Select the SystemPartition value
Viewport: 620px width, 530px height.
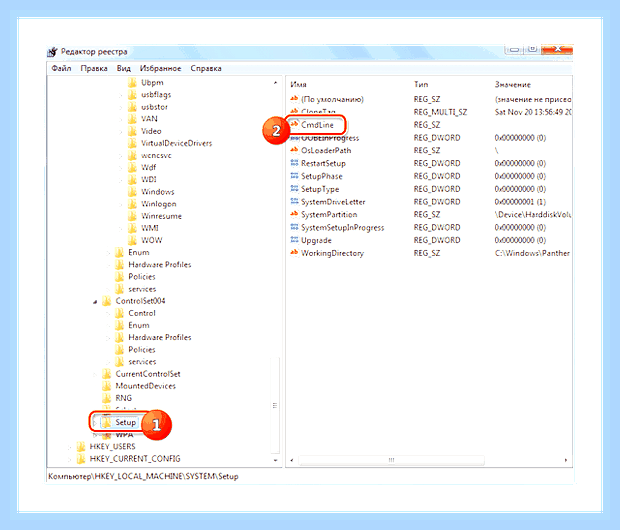[329, 214]
